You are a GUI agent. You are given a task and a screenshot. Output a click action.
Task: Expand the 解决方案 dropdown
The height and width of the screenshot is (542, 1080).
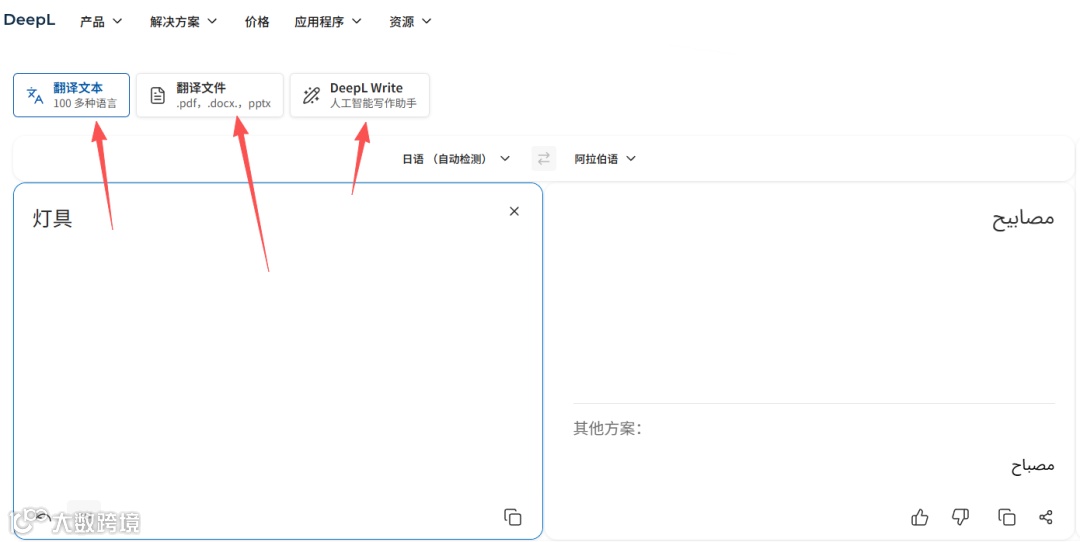pyautogui.click(x=183, y=21)
